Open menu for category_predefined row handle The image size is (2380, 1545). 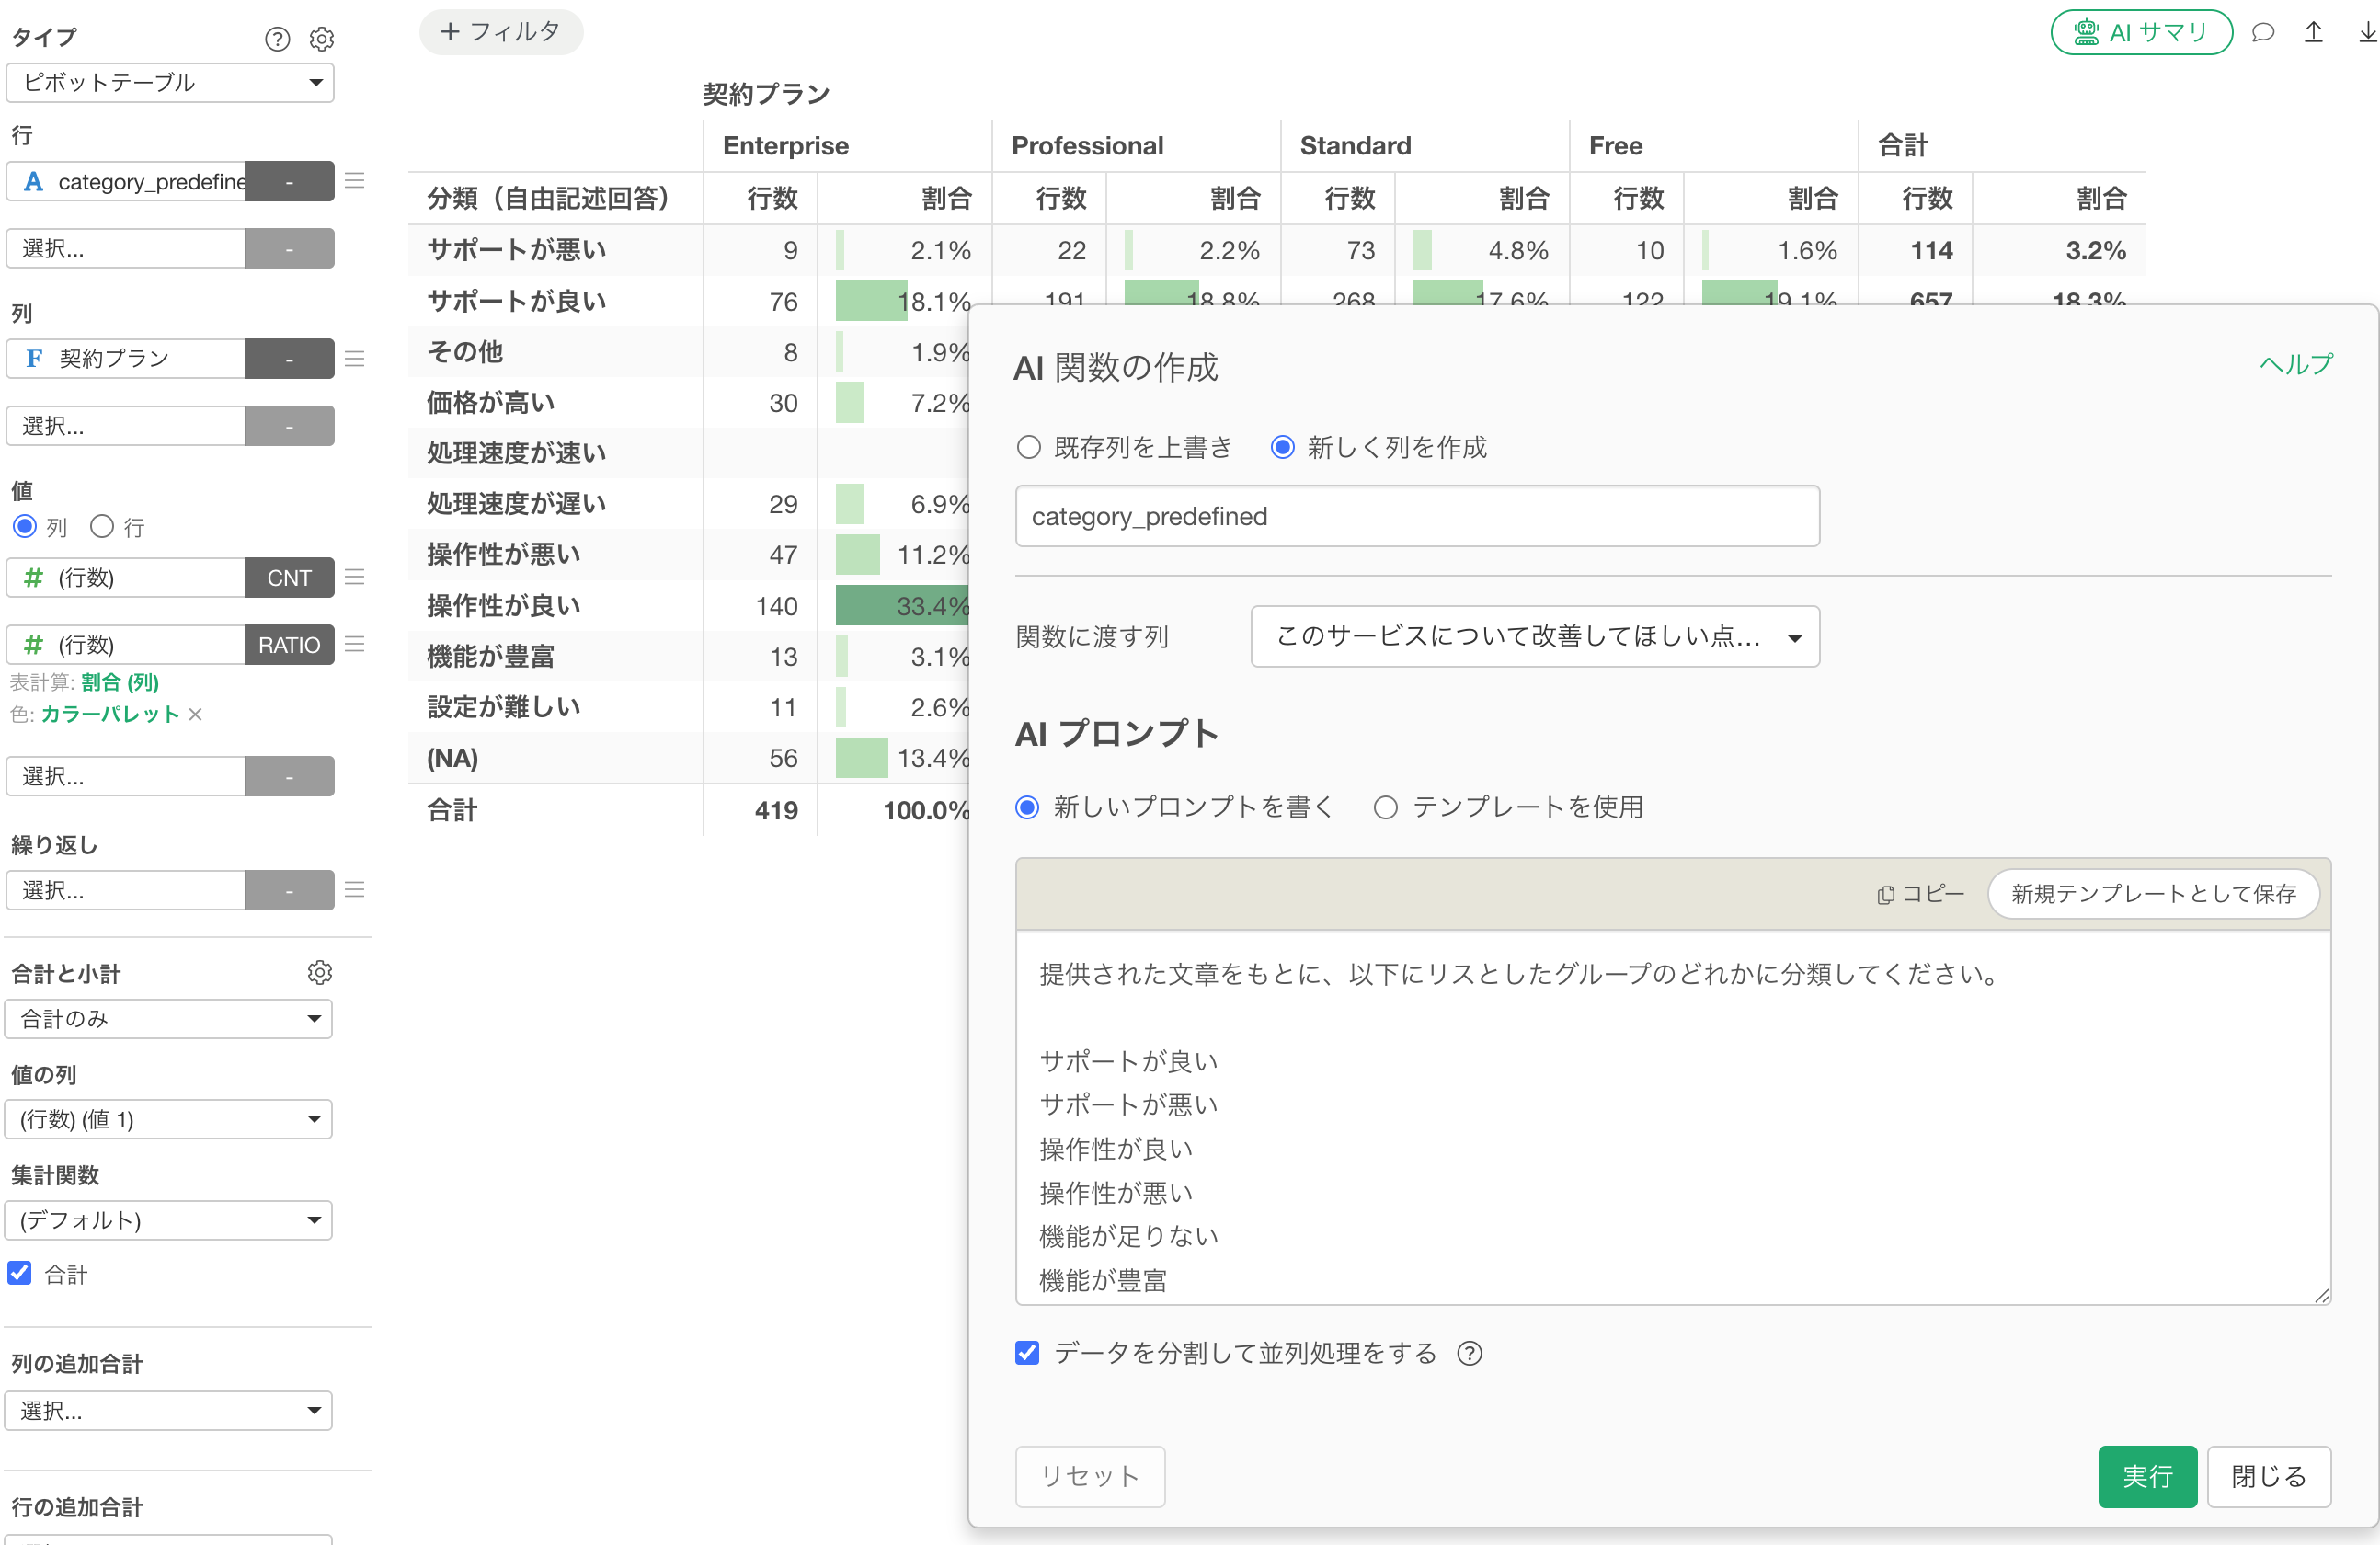(x=354, y=181)
